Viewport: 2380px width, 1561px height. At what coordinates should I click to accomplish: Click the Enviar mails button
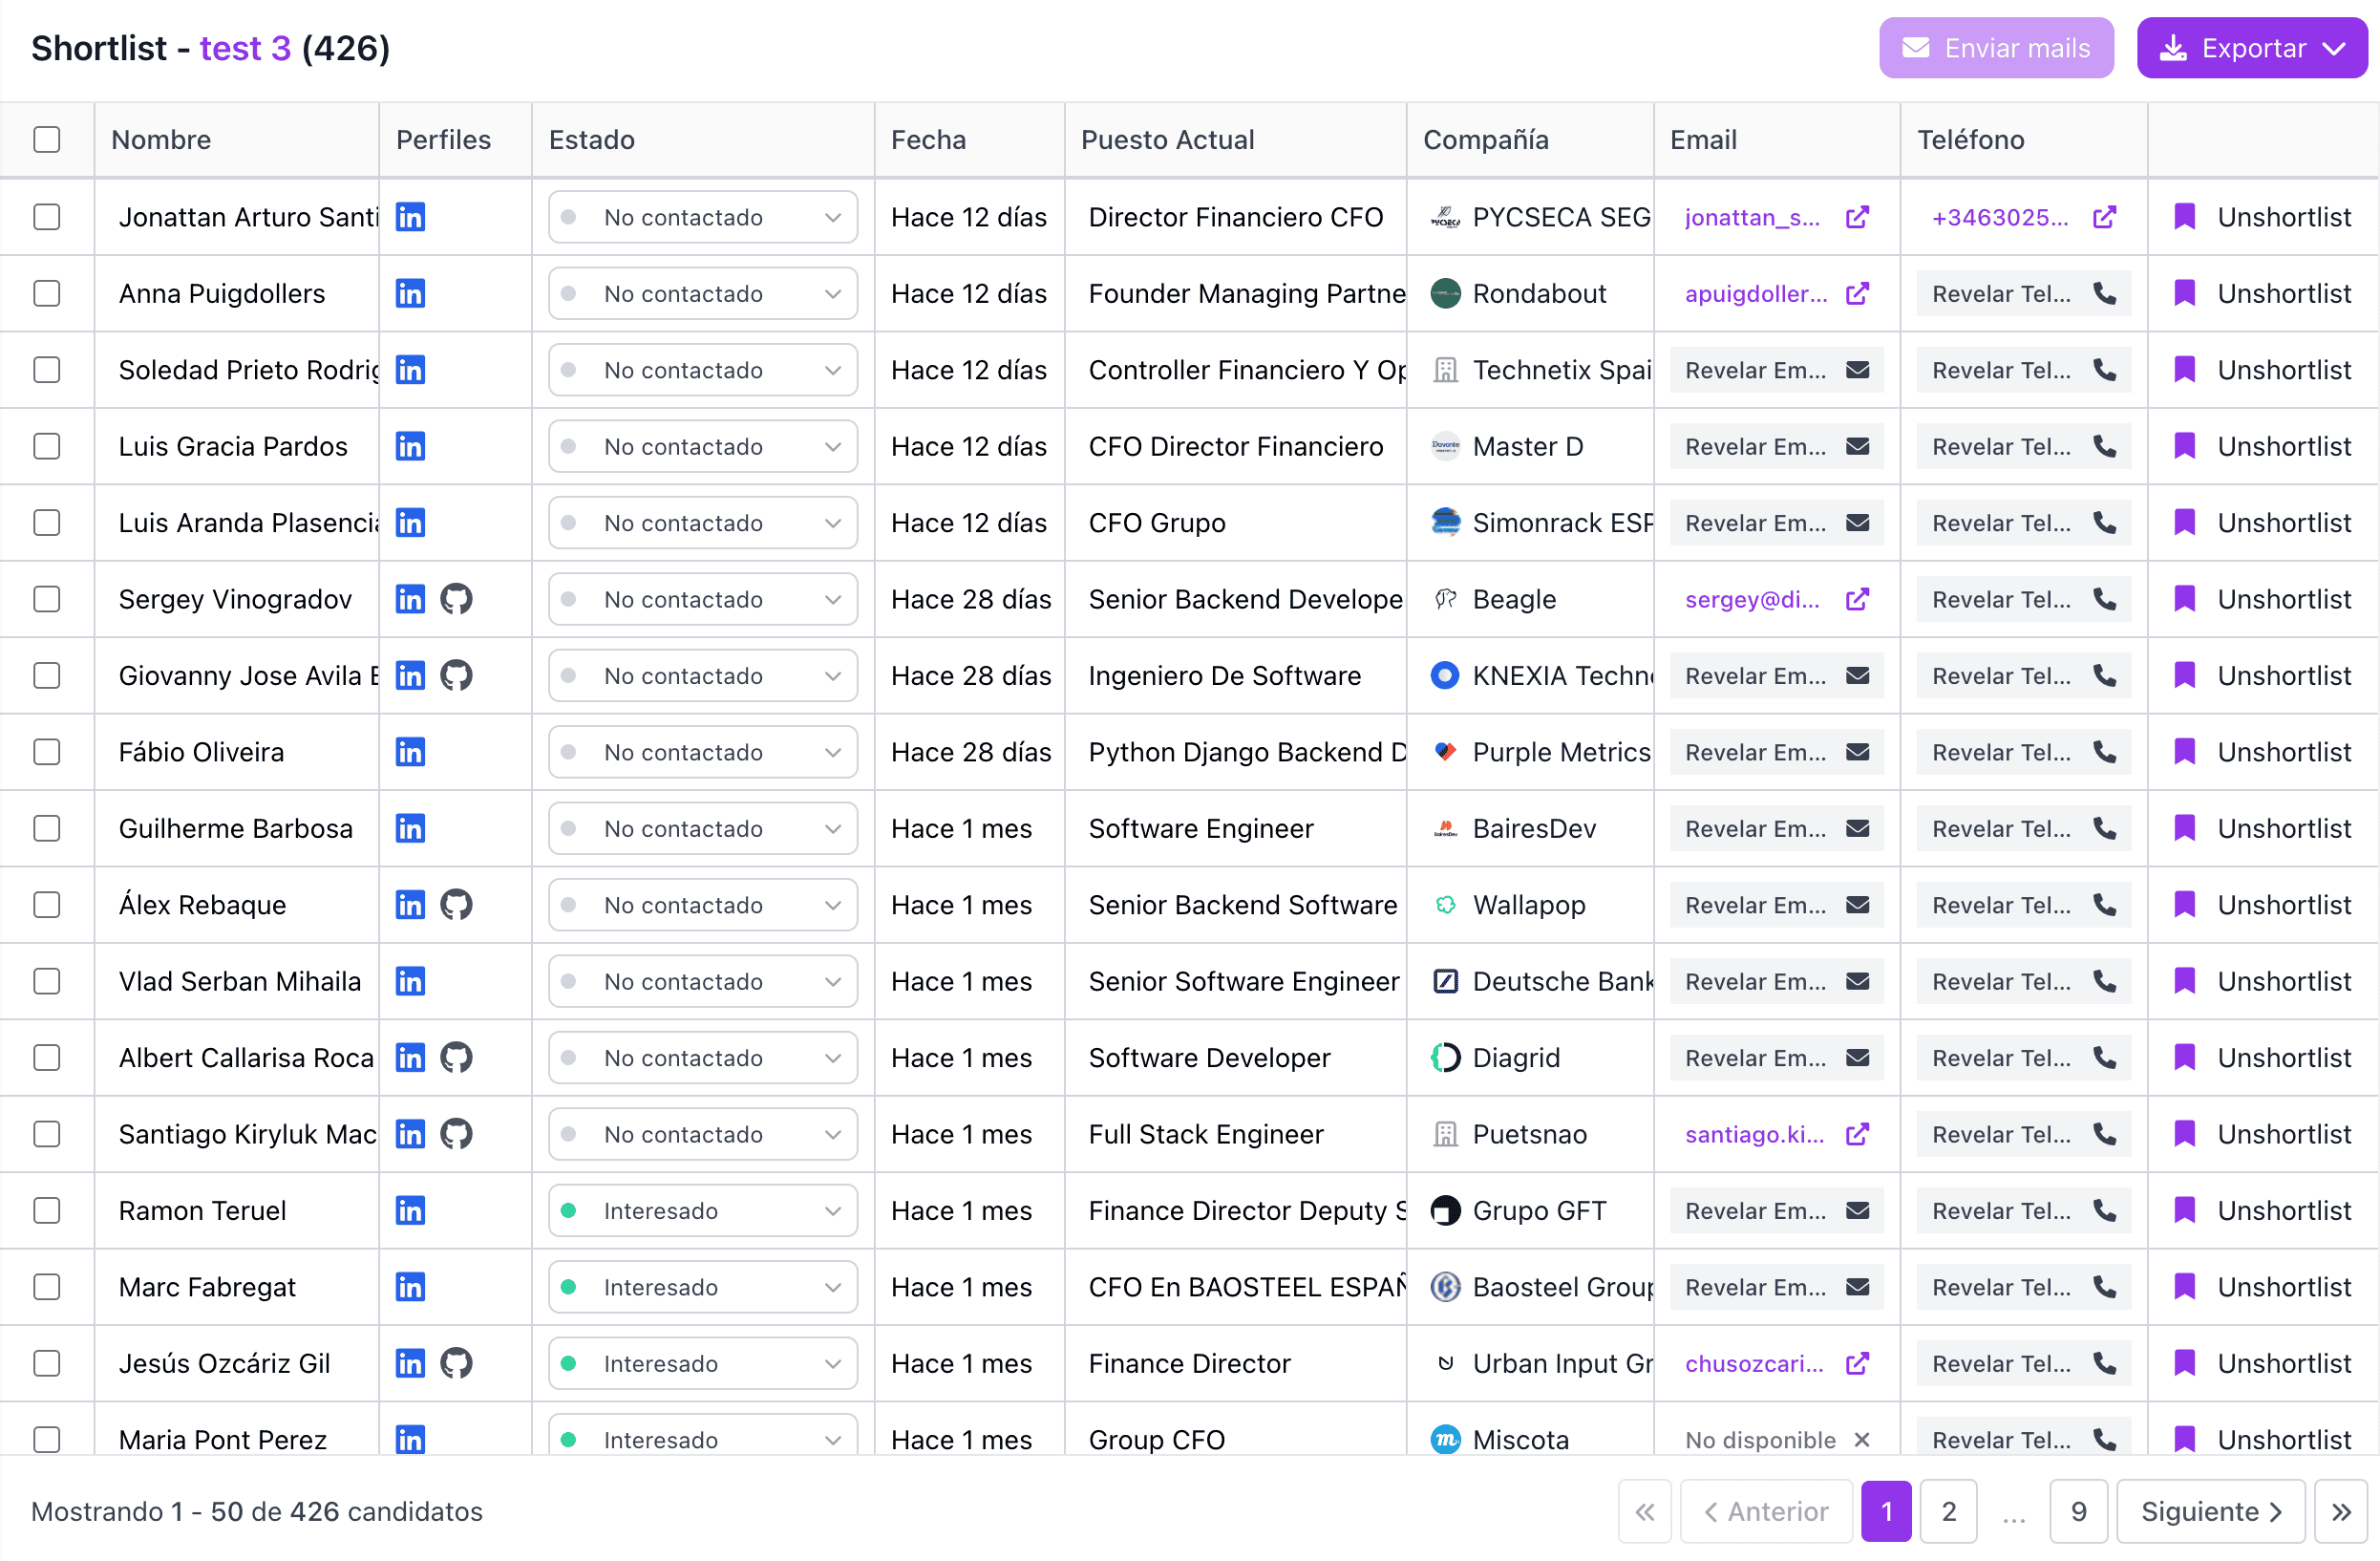pyautogui.click(x=1995, y=48)
